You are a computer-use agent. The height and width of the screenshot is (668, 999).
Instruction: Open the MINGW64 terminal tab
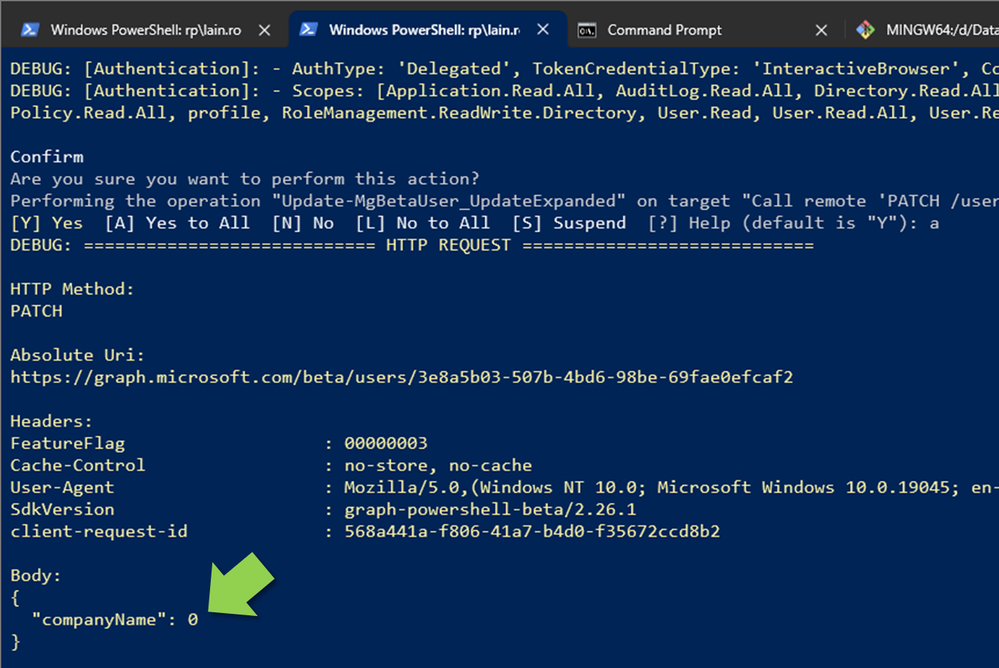(x=942, y=30)
